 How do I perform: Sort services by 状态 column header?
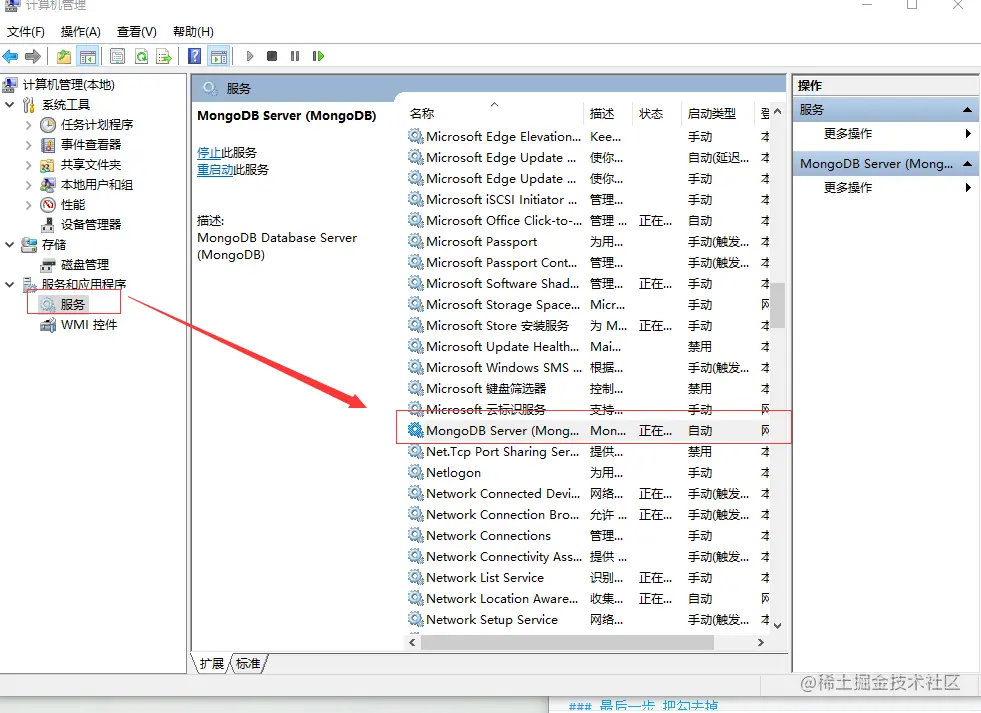click(658, 113)
